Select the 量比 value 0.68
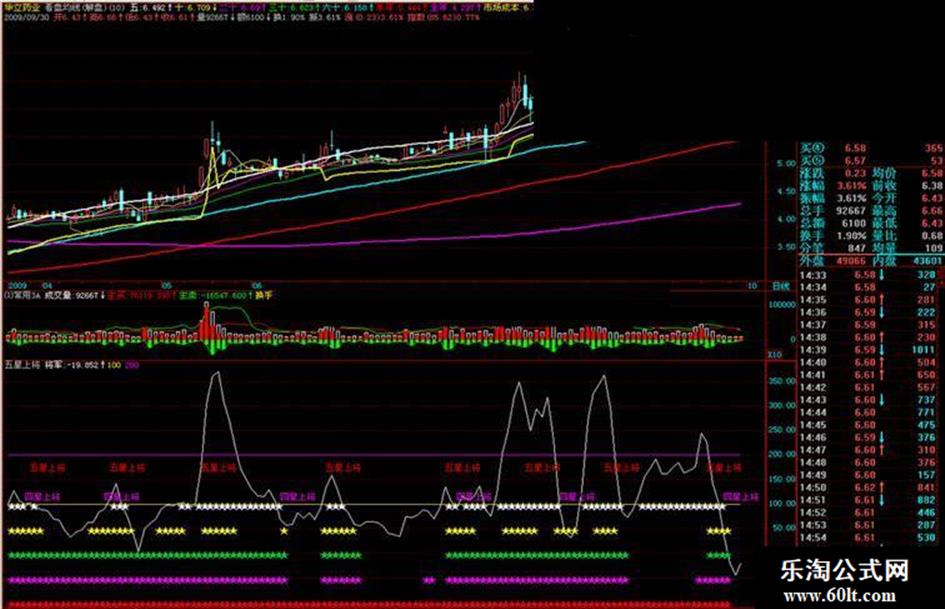 pyautogui.click(x=932, y=236)
